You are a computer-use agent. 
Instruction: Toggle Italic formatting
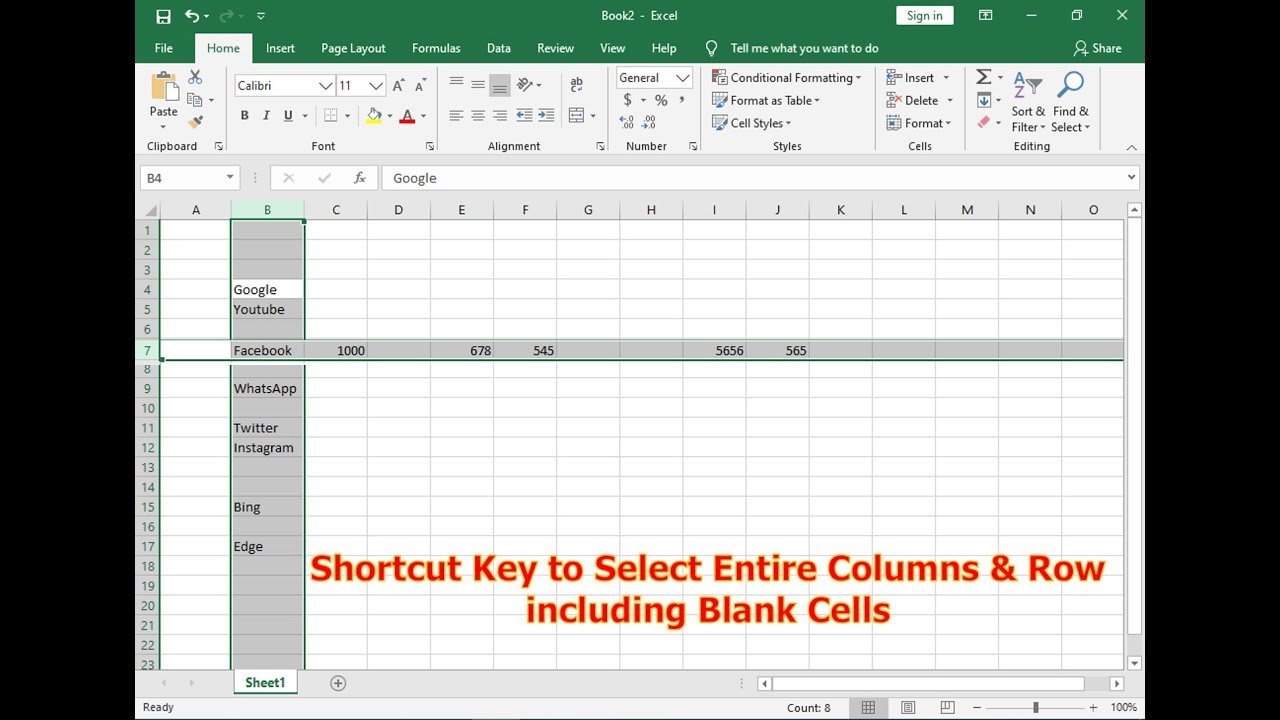[x=266, y=116]
